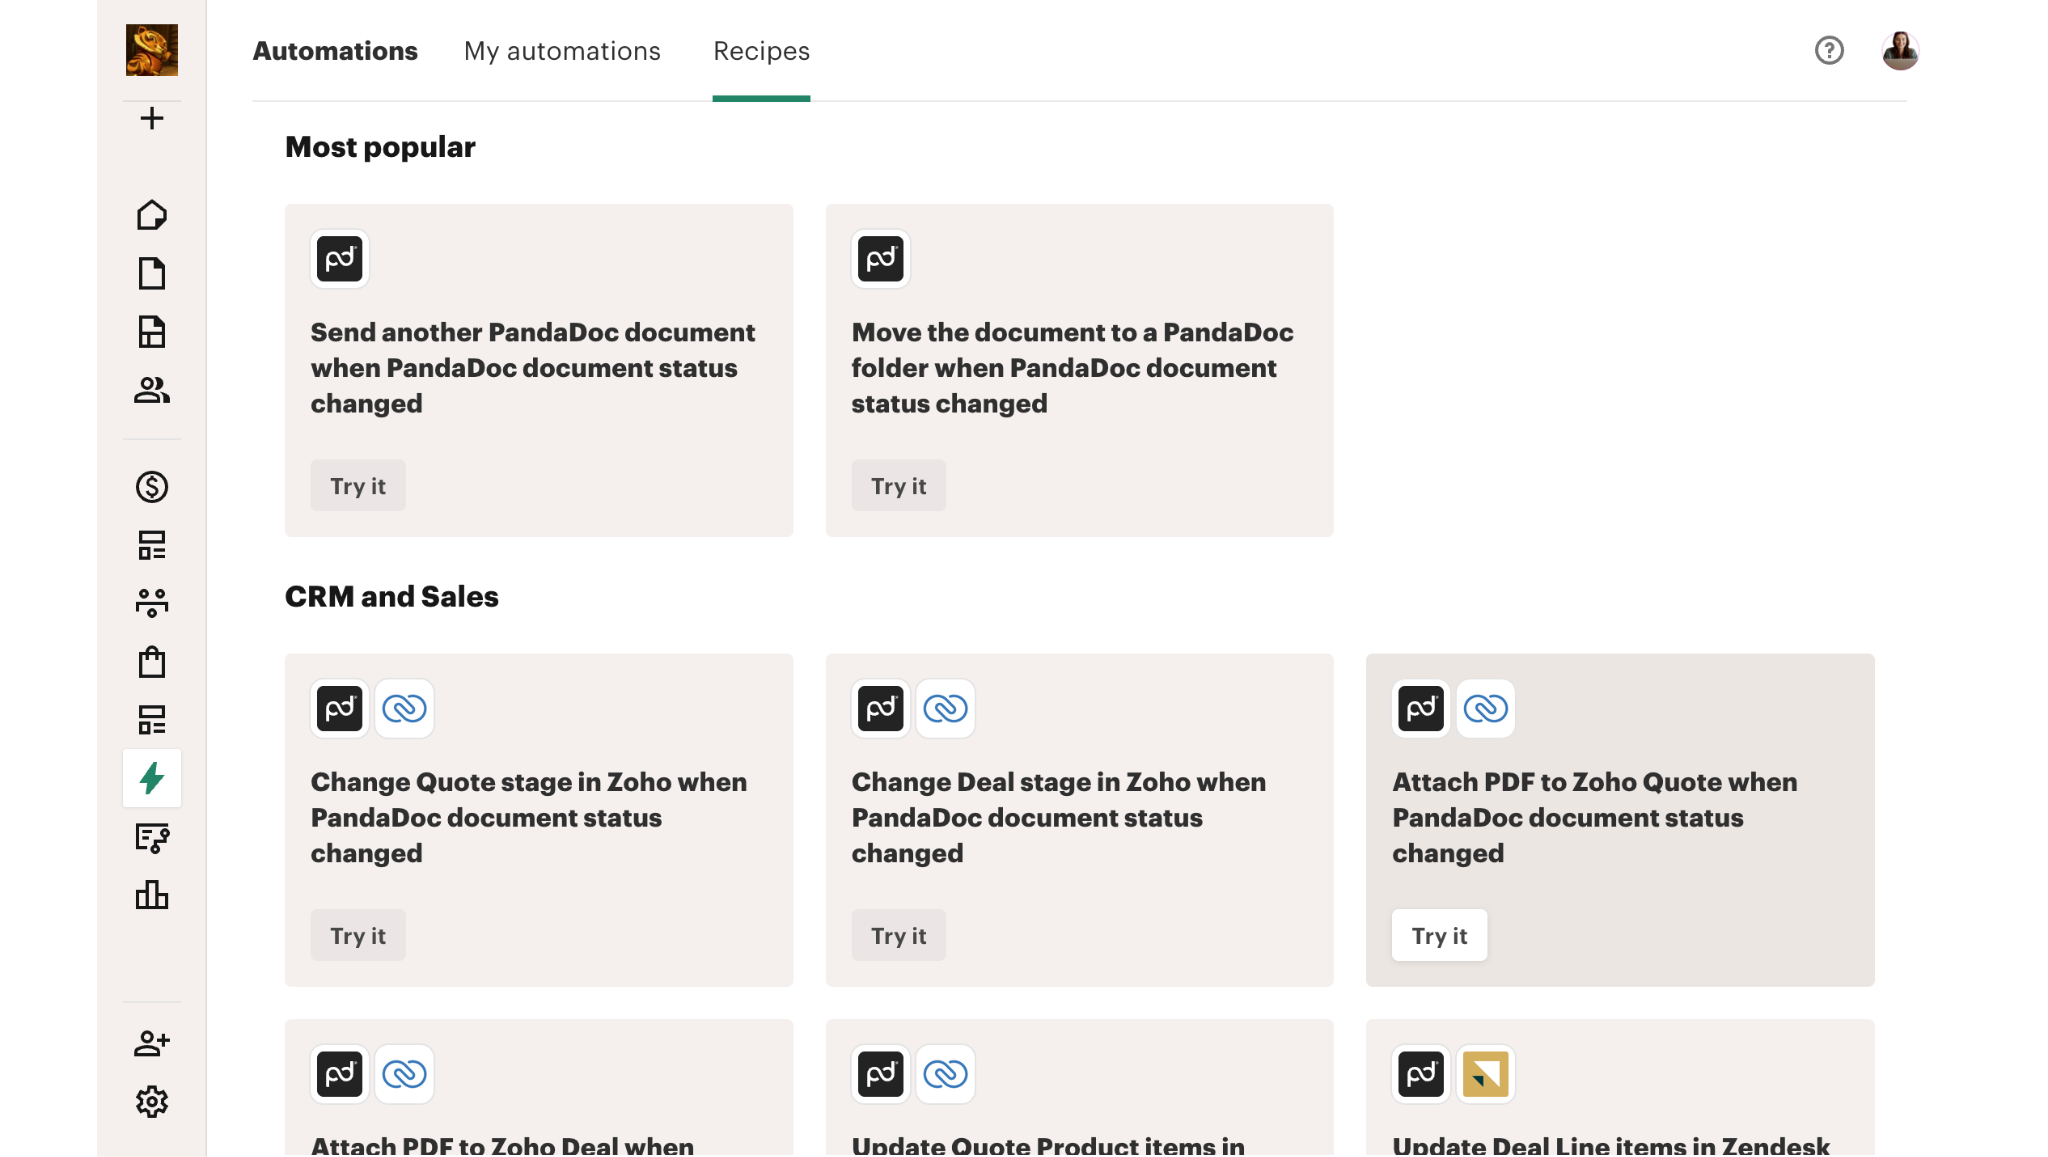Open the dollar sign payments icon

[152, 487]
